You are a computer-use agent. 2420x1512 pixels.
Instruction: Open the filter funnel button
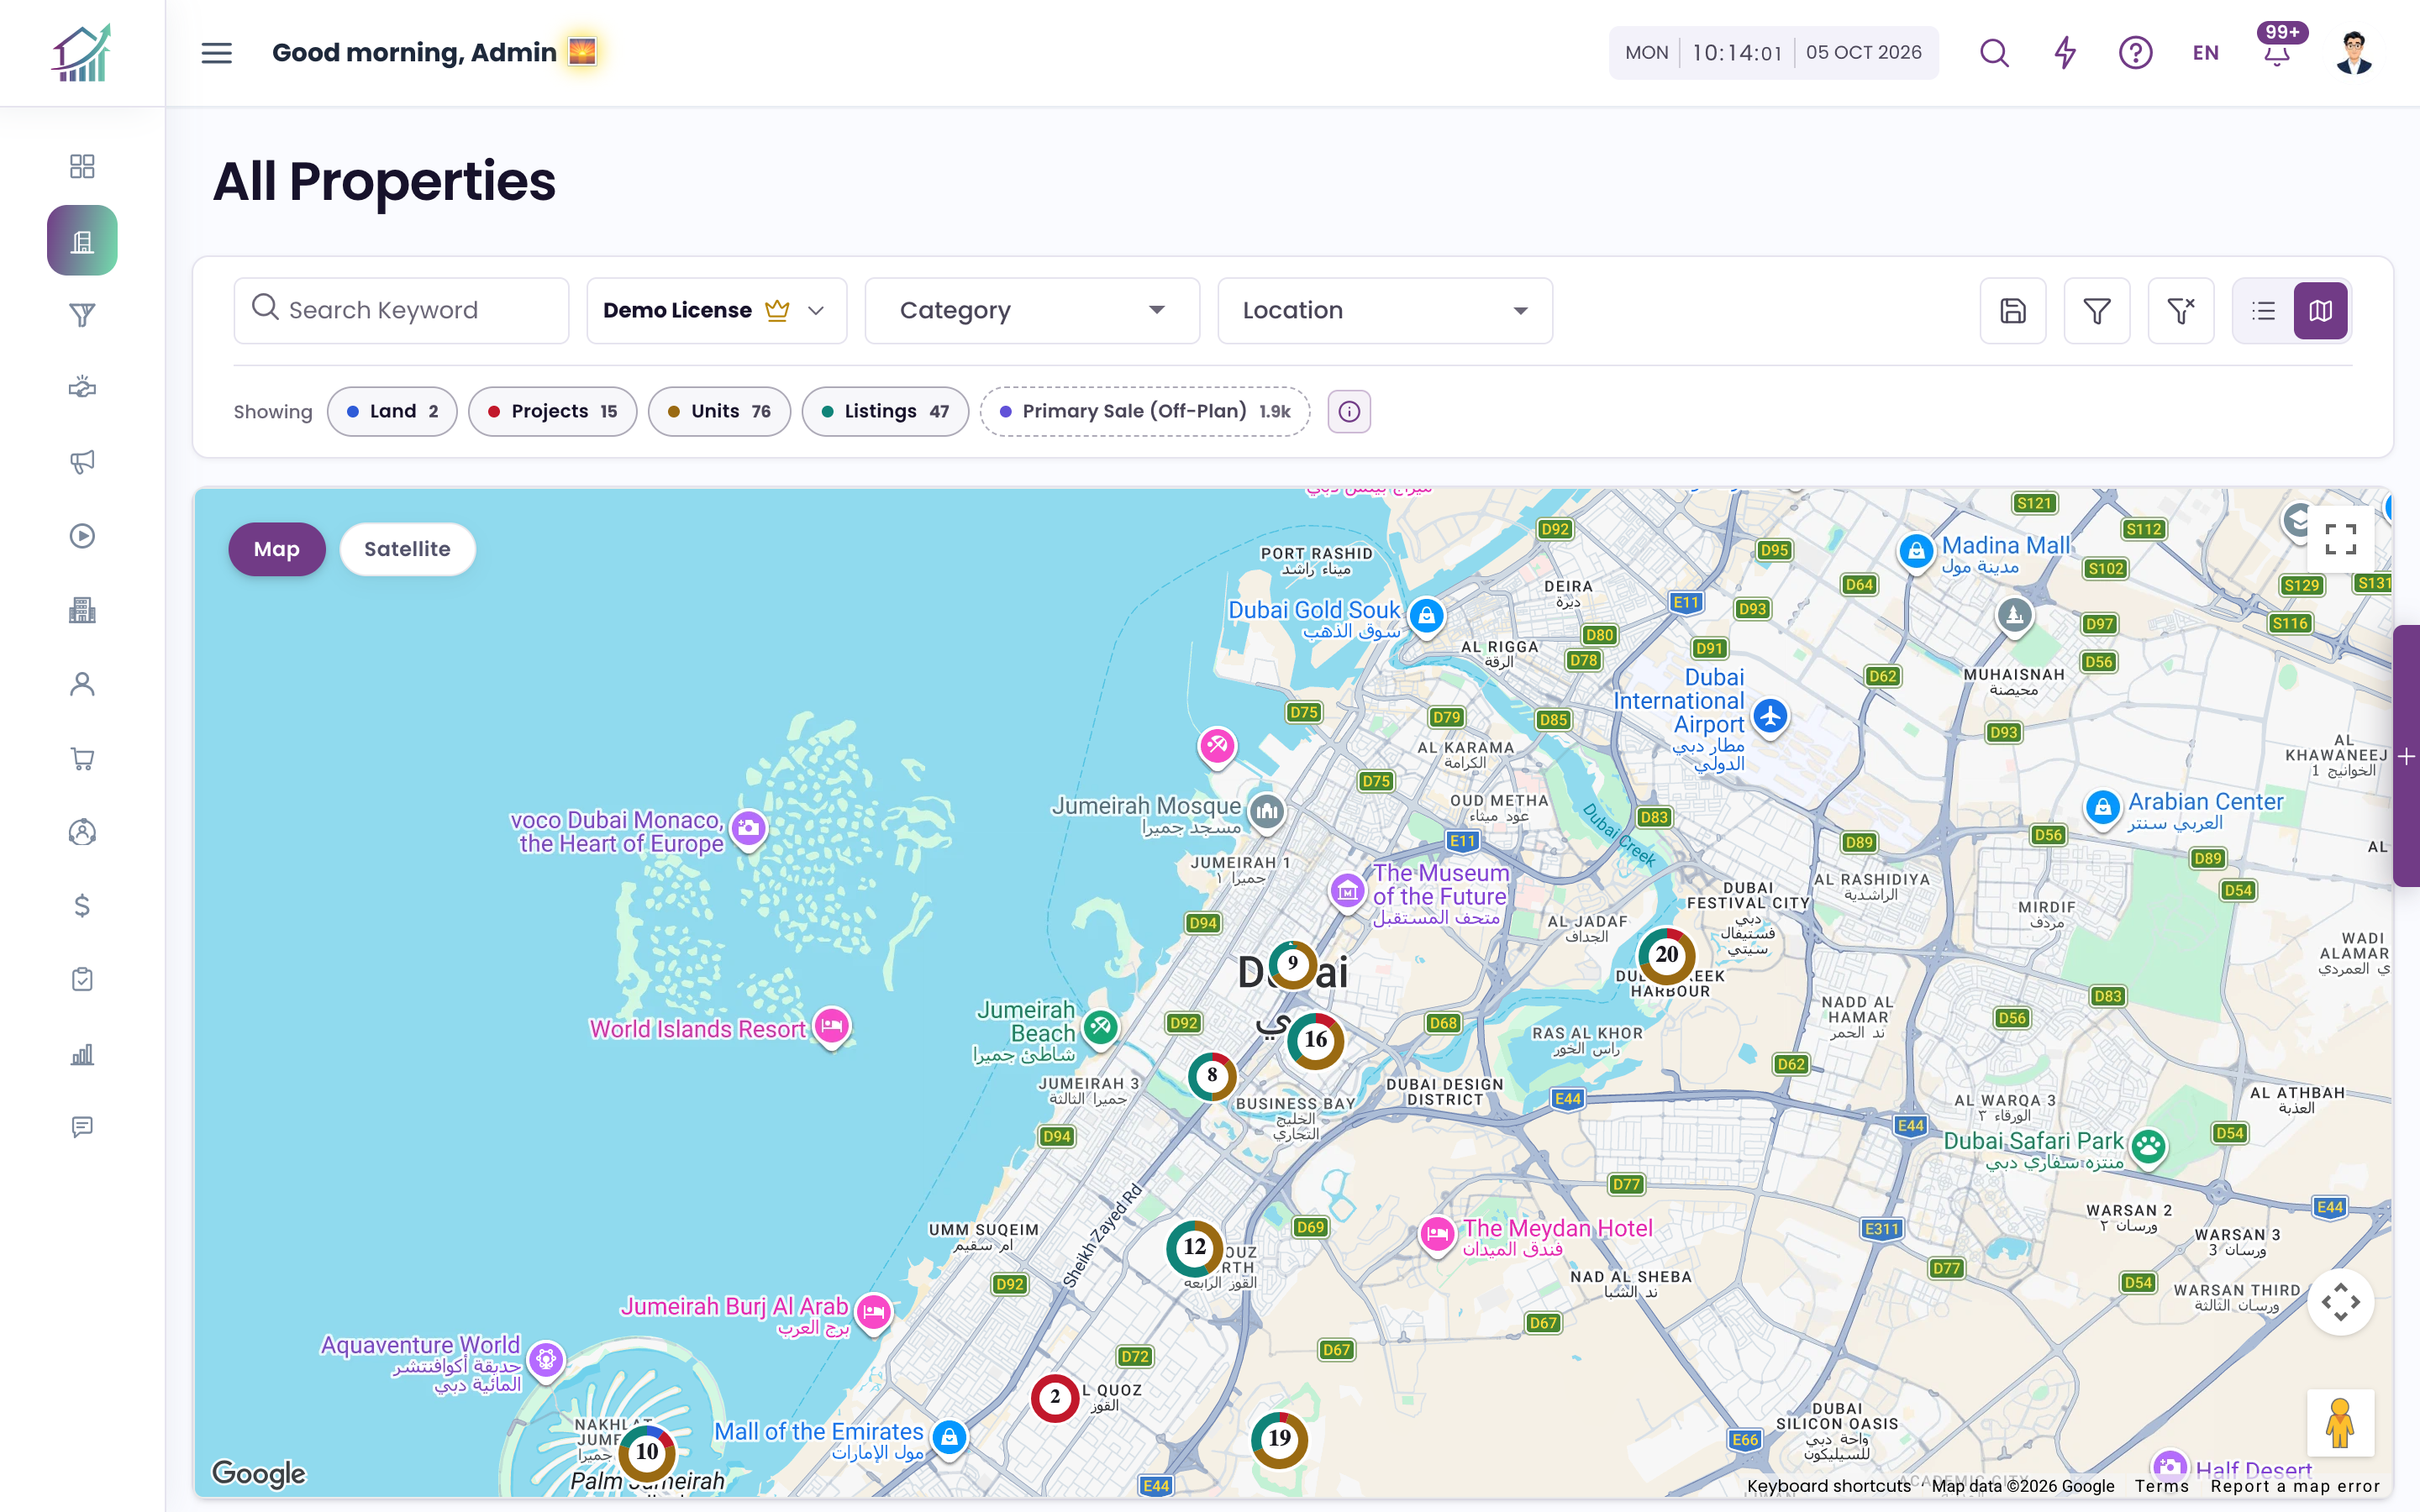click(x=2097, y=311)
